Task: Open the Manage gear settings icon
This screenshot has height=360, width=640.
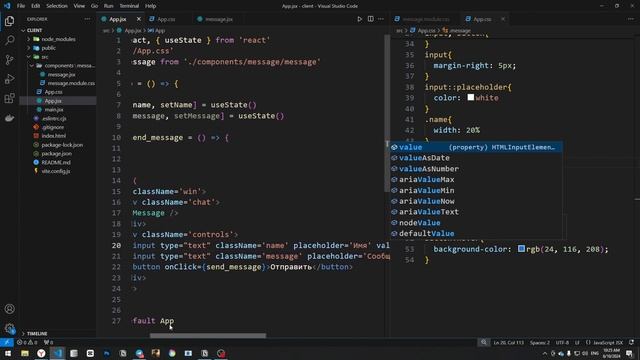Action: click(x=9, y=328)
